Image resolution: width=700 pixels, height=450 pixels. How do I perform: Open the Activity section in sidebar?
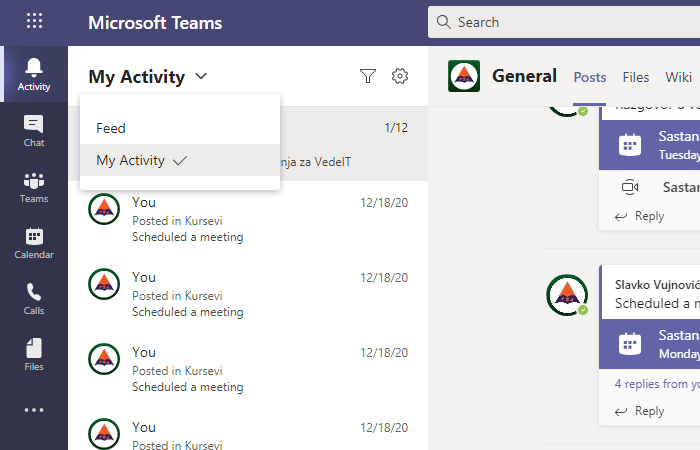click(34, 74)
